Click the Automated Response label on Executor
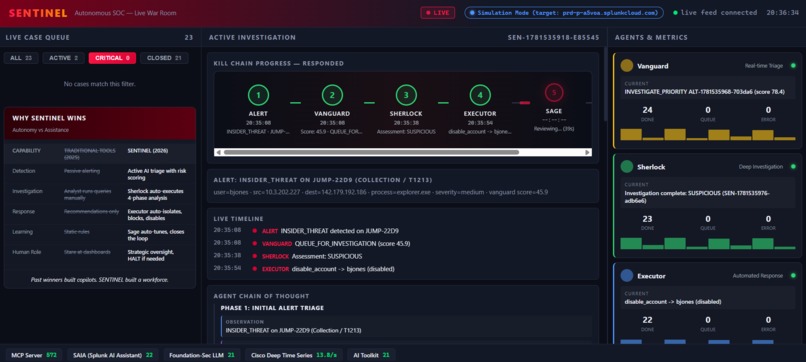This screenshot has width=806, height=362. [x=758, y=276]
